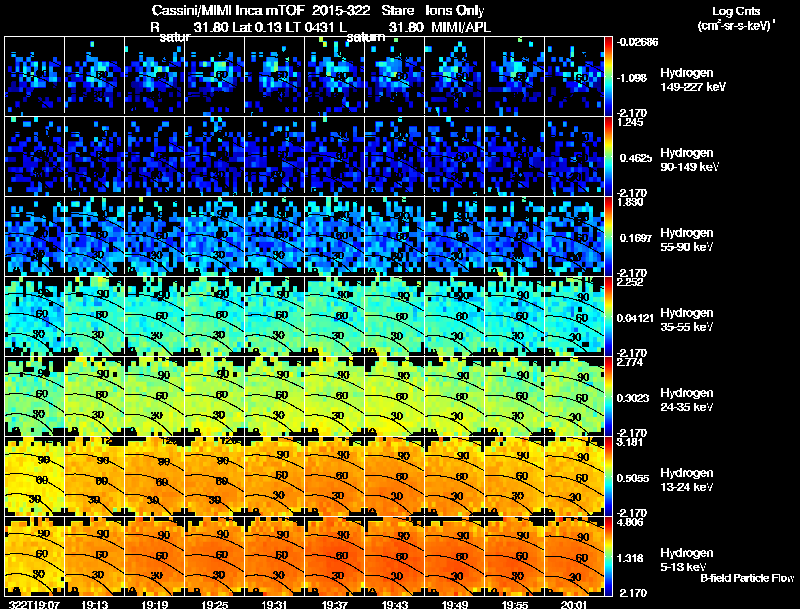Click the 19:49 time label

point(455,604)
